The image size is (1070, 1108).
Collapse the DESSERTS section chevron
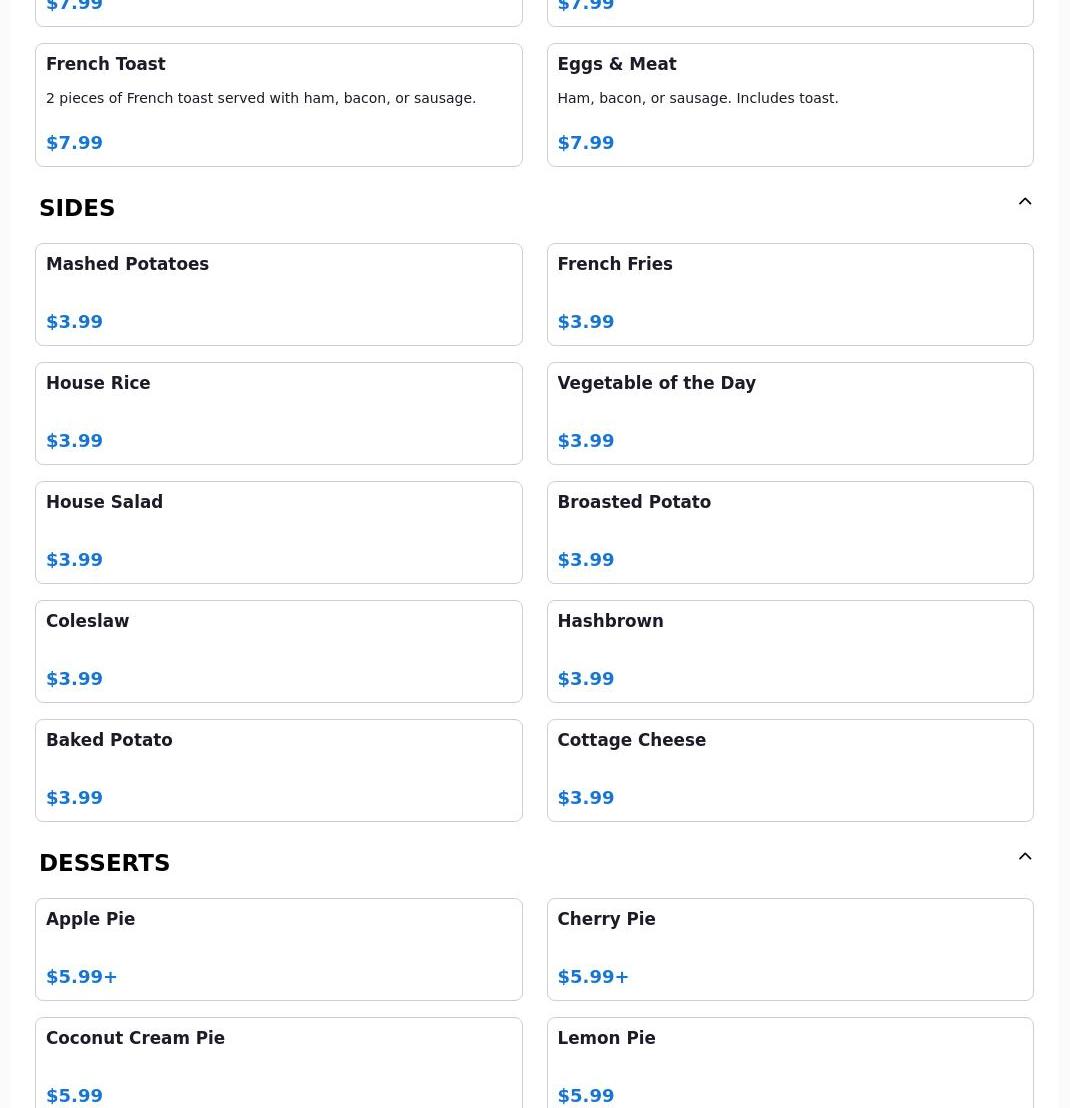point(1025,857)
